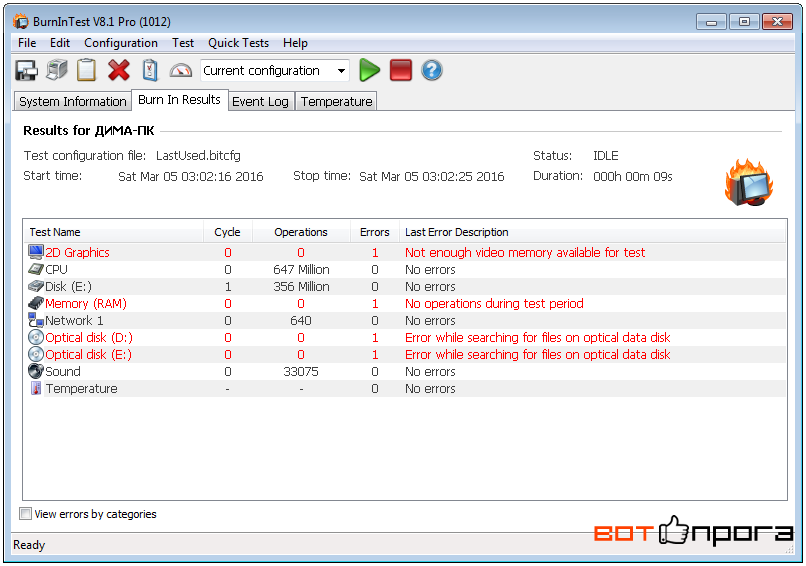Enable View errors by categories checkbox

tap(25, 514)
